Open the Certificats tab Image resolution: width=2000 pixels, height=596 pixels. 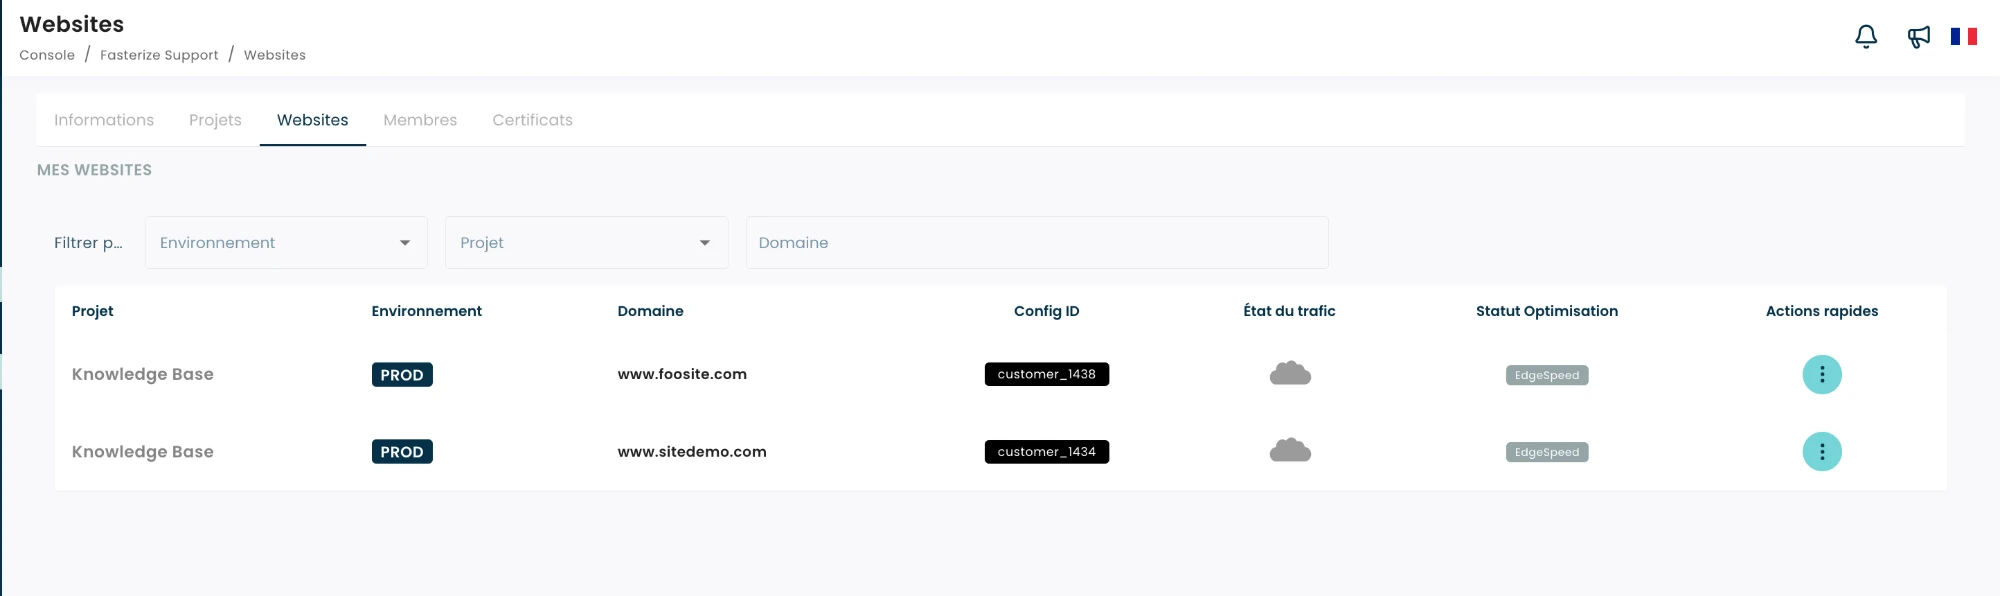(532, 120)
